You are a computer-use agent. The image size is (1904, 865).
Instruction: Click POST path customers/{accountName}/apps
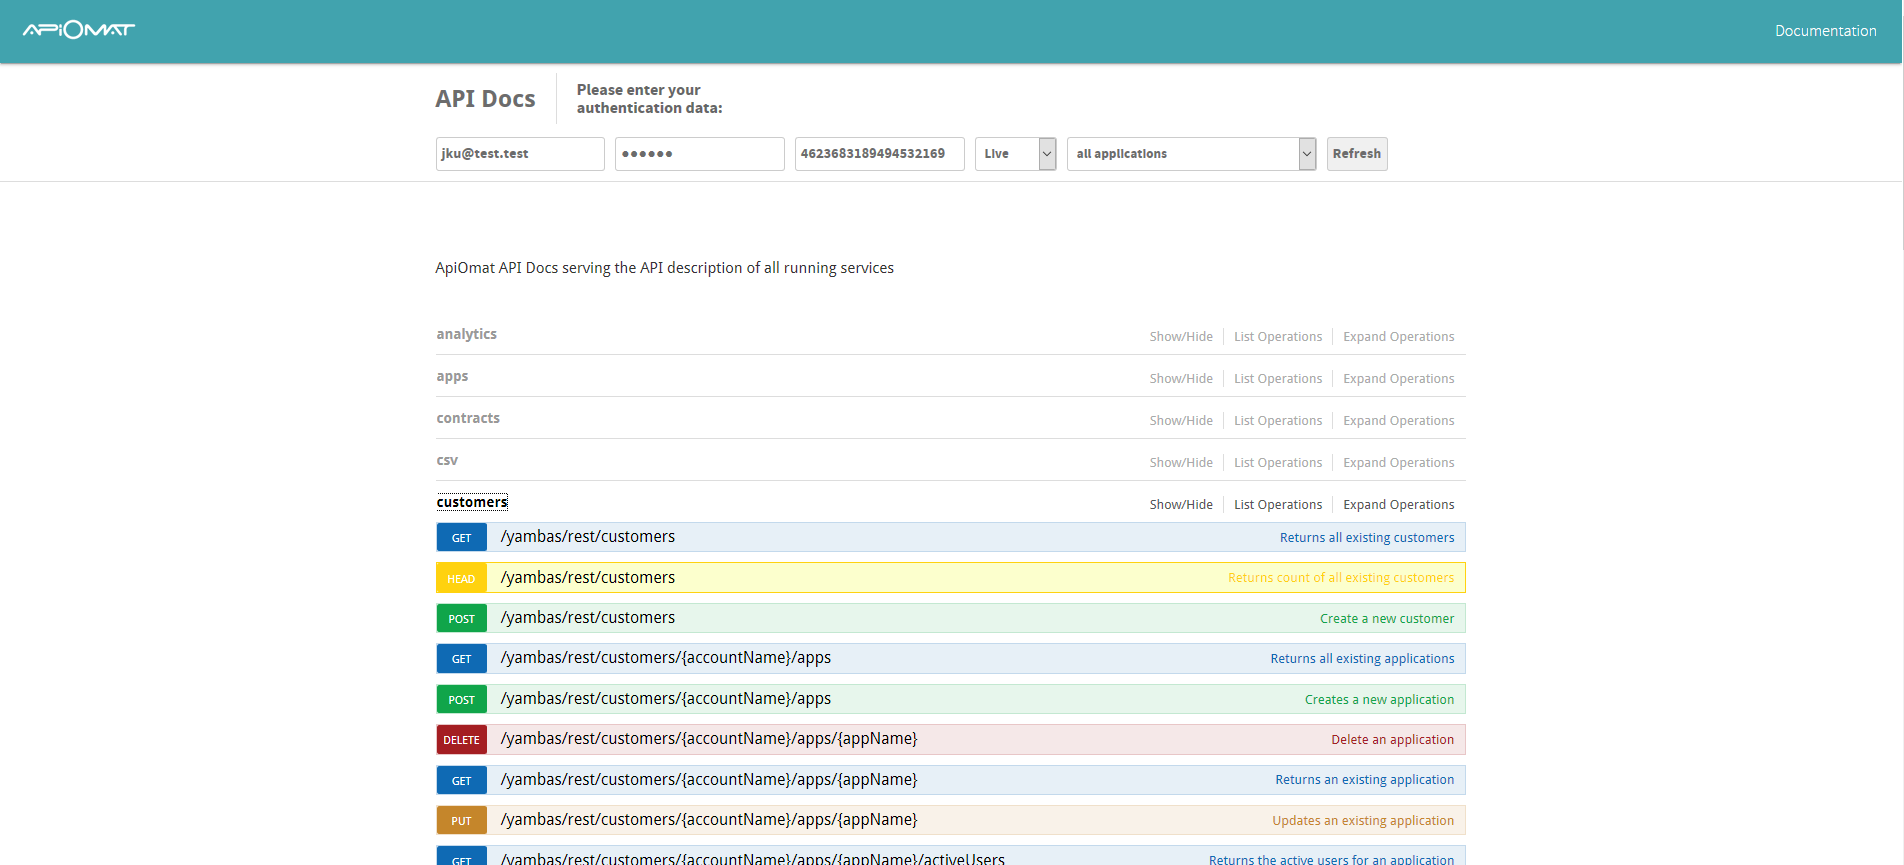click(666, 699)
